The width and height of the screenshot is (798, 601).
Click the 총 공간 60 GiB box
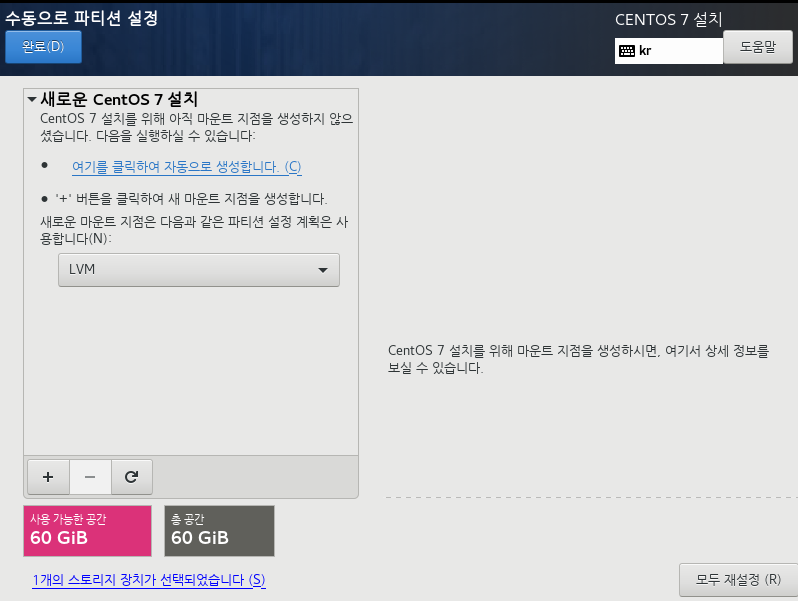[219, 531]
